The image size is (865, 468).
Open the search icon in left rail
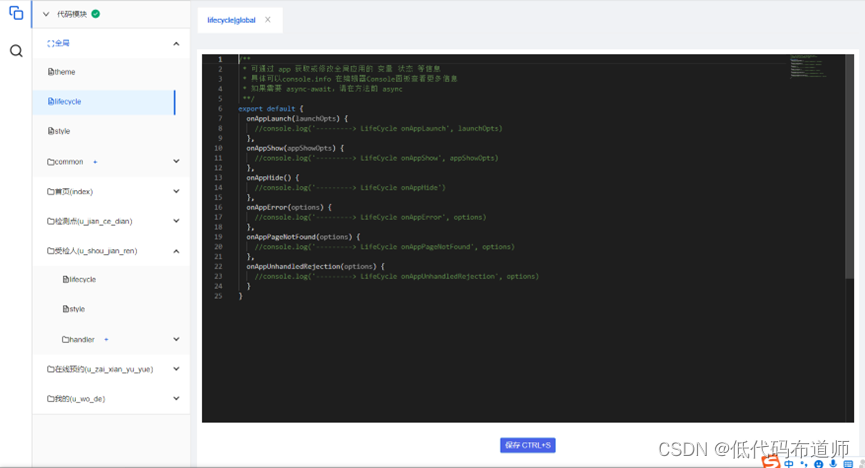pyautogui.click(x=16, y=51)
